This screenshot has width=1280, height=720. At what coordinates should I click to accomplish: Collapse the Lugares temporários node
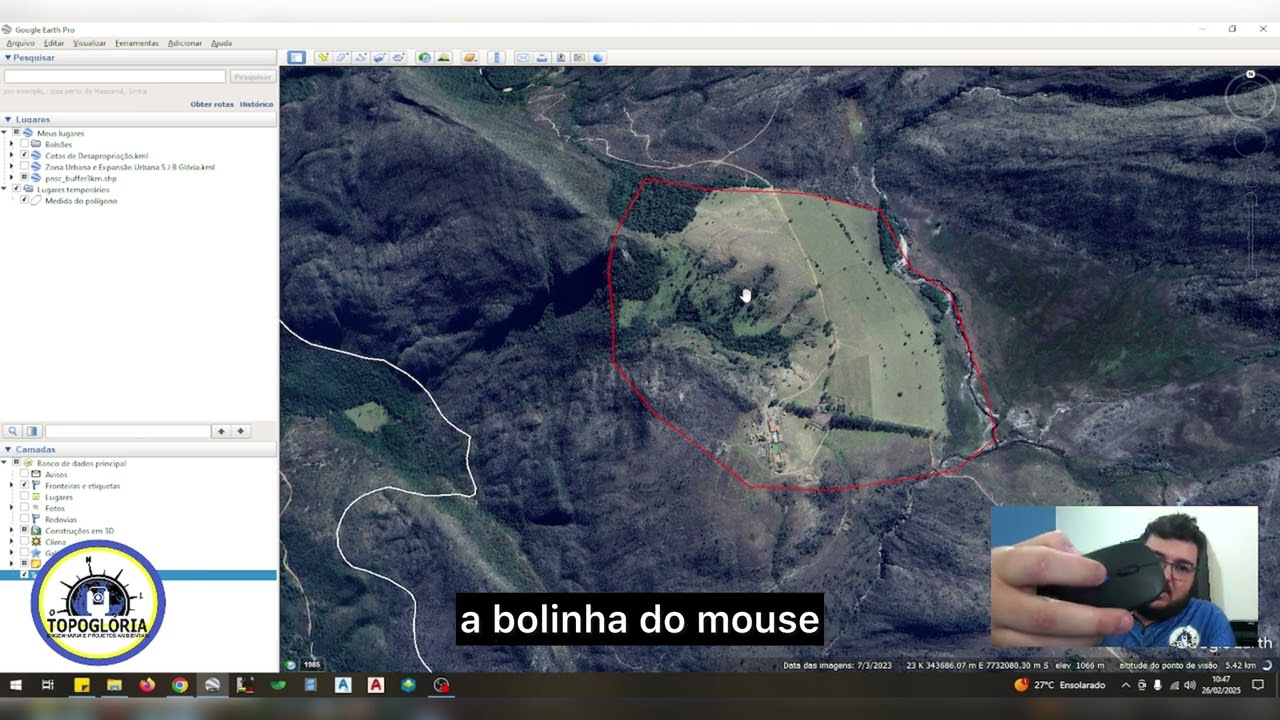(4, 189)
